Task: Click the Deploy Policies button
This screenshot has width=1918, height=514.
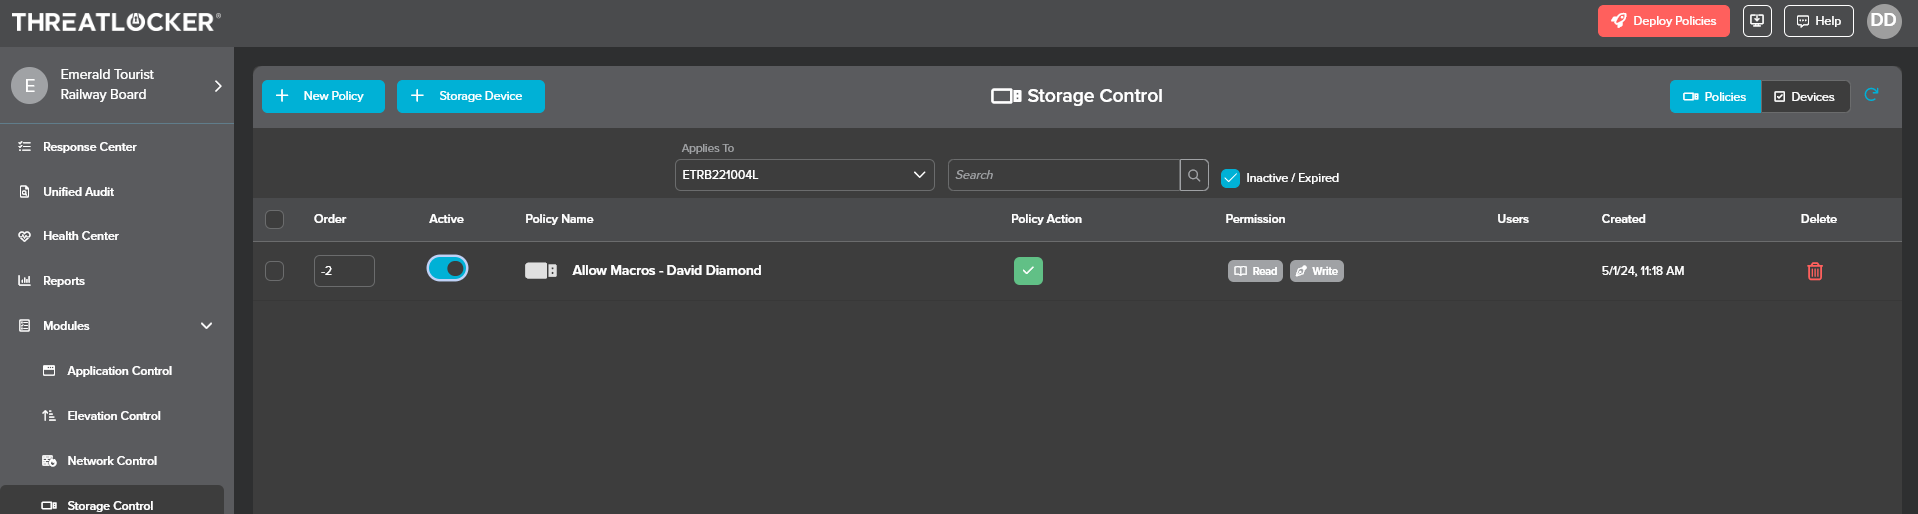Action: (1663, 21)
